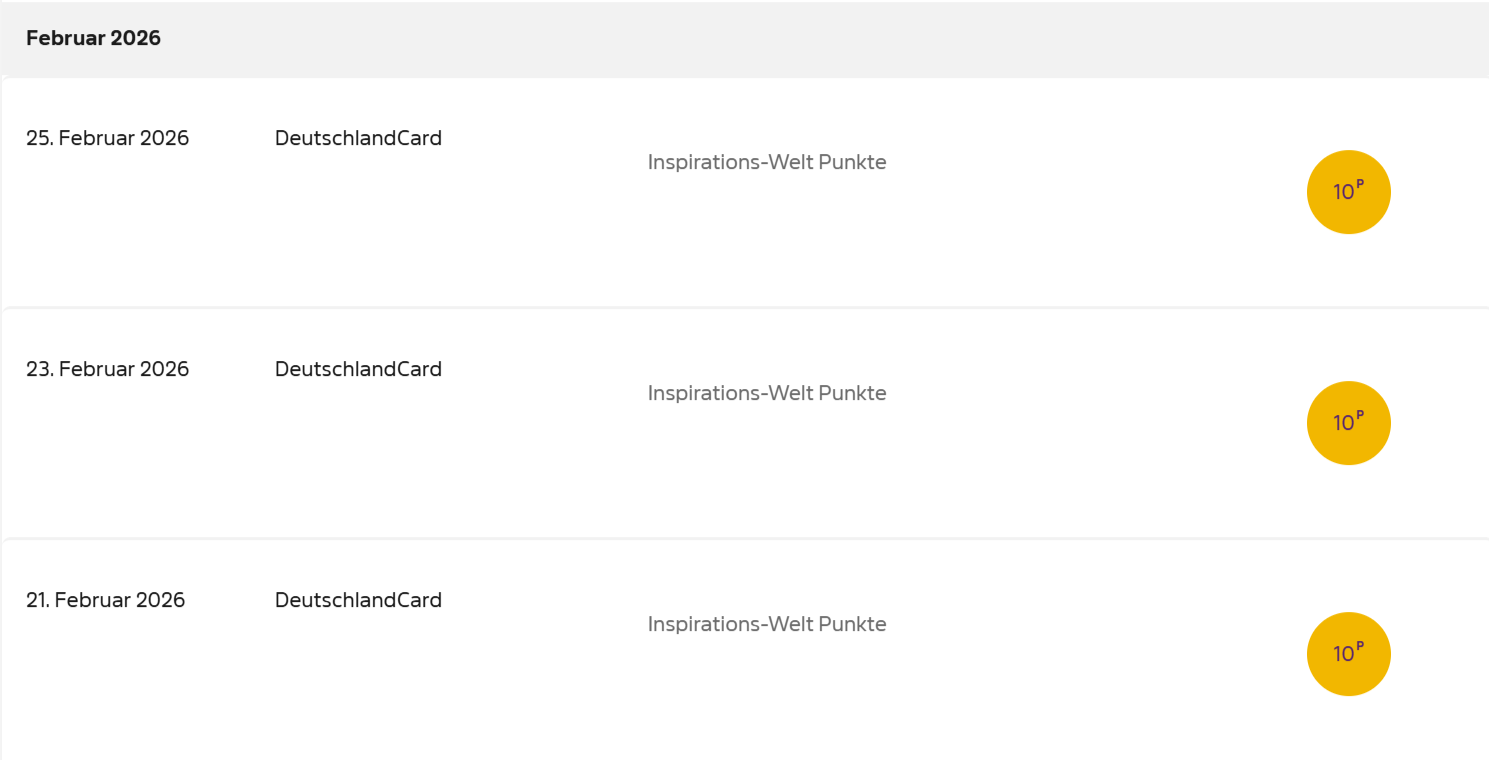Select the 23. Februar 2026 date

pos(107,369)
